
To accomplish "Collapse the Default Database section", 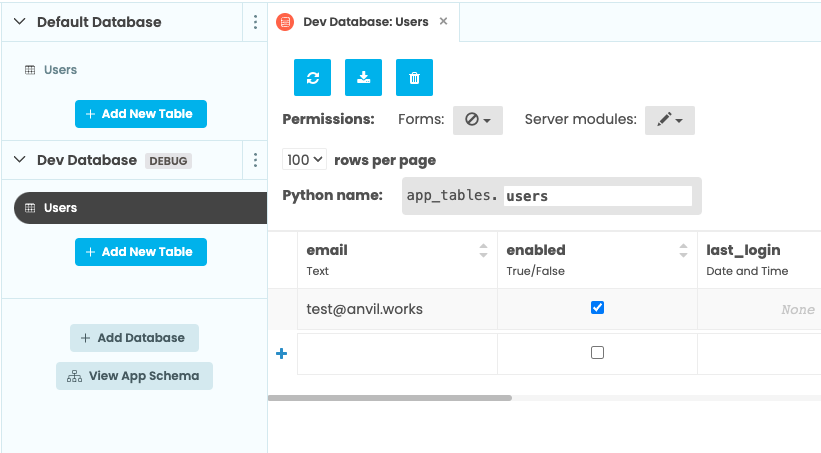I will coord(20,22).
